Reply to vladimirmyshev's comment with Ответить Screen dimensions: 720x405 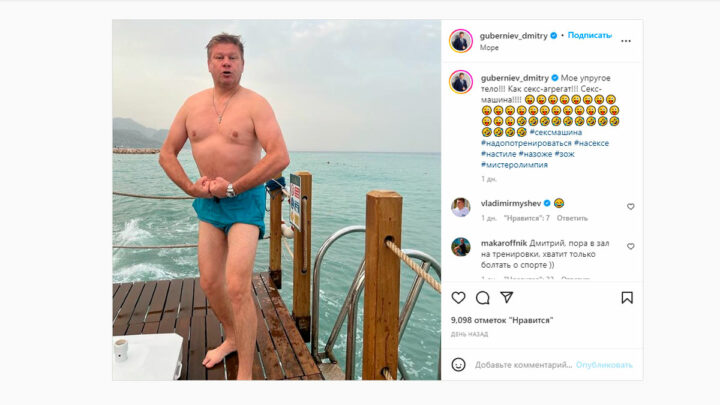(572, 218)
